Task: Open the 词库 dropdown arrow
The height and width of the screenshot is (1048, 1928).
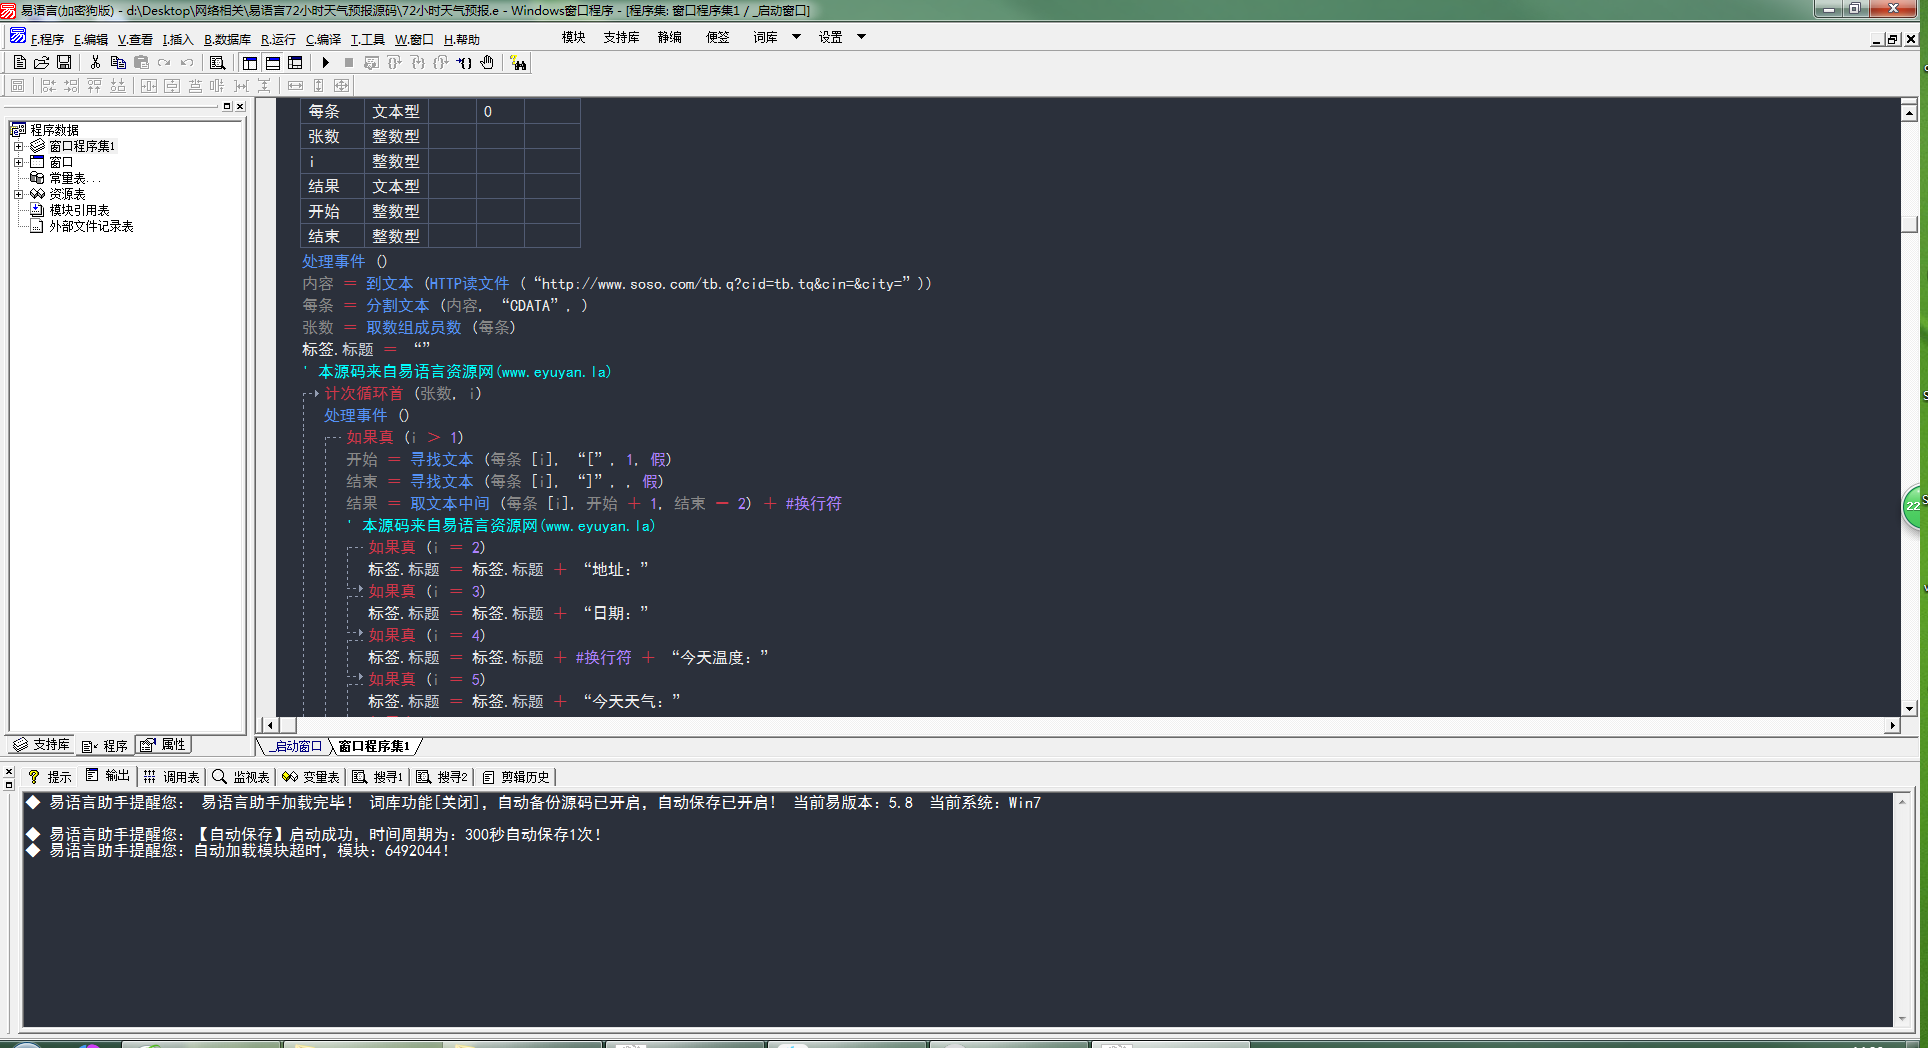Action: [x=797, y=37]
